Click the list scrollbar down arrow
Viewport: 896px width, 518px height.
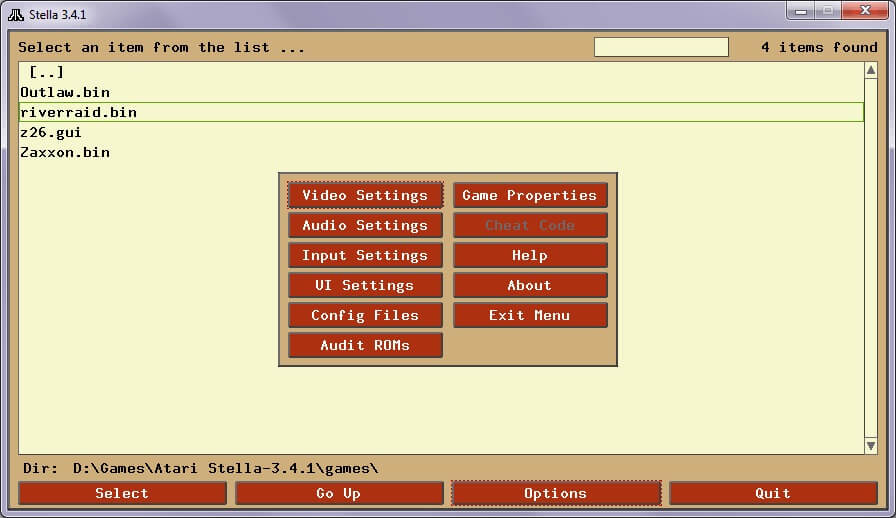coord(871,446)
